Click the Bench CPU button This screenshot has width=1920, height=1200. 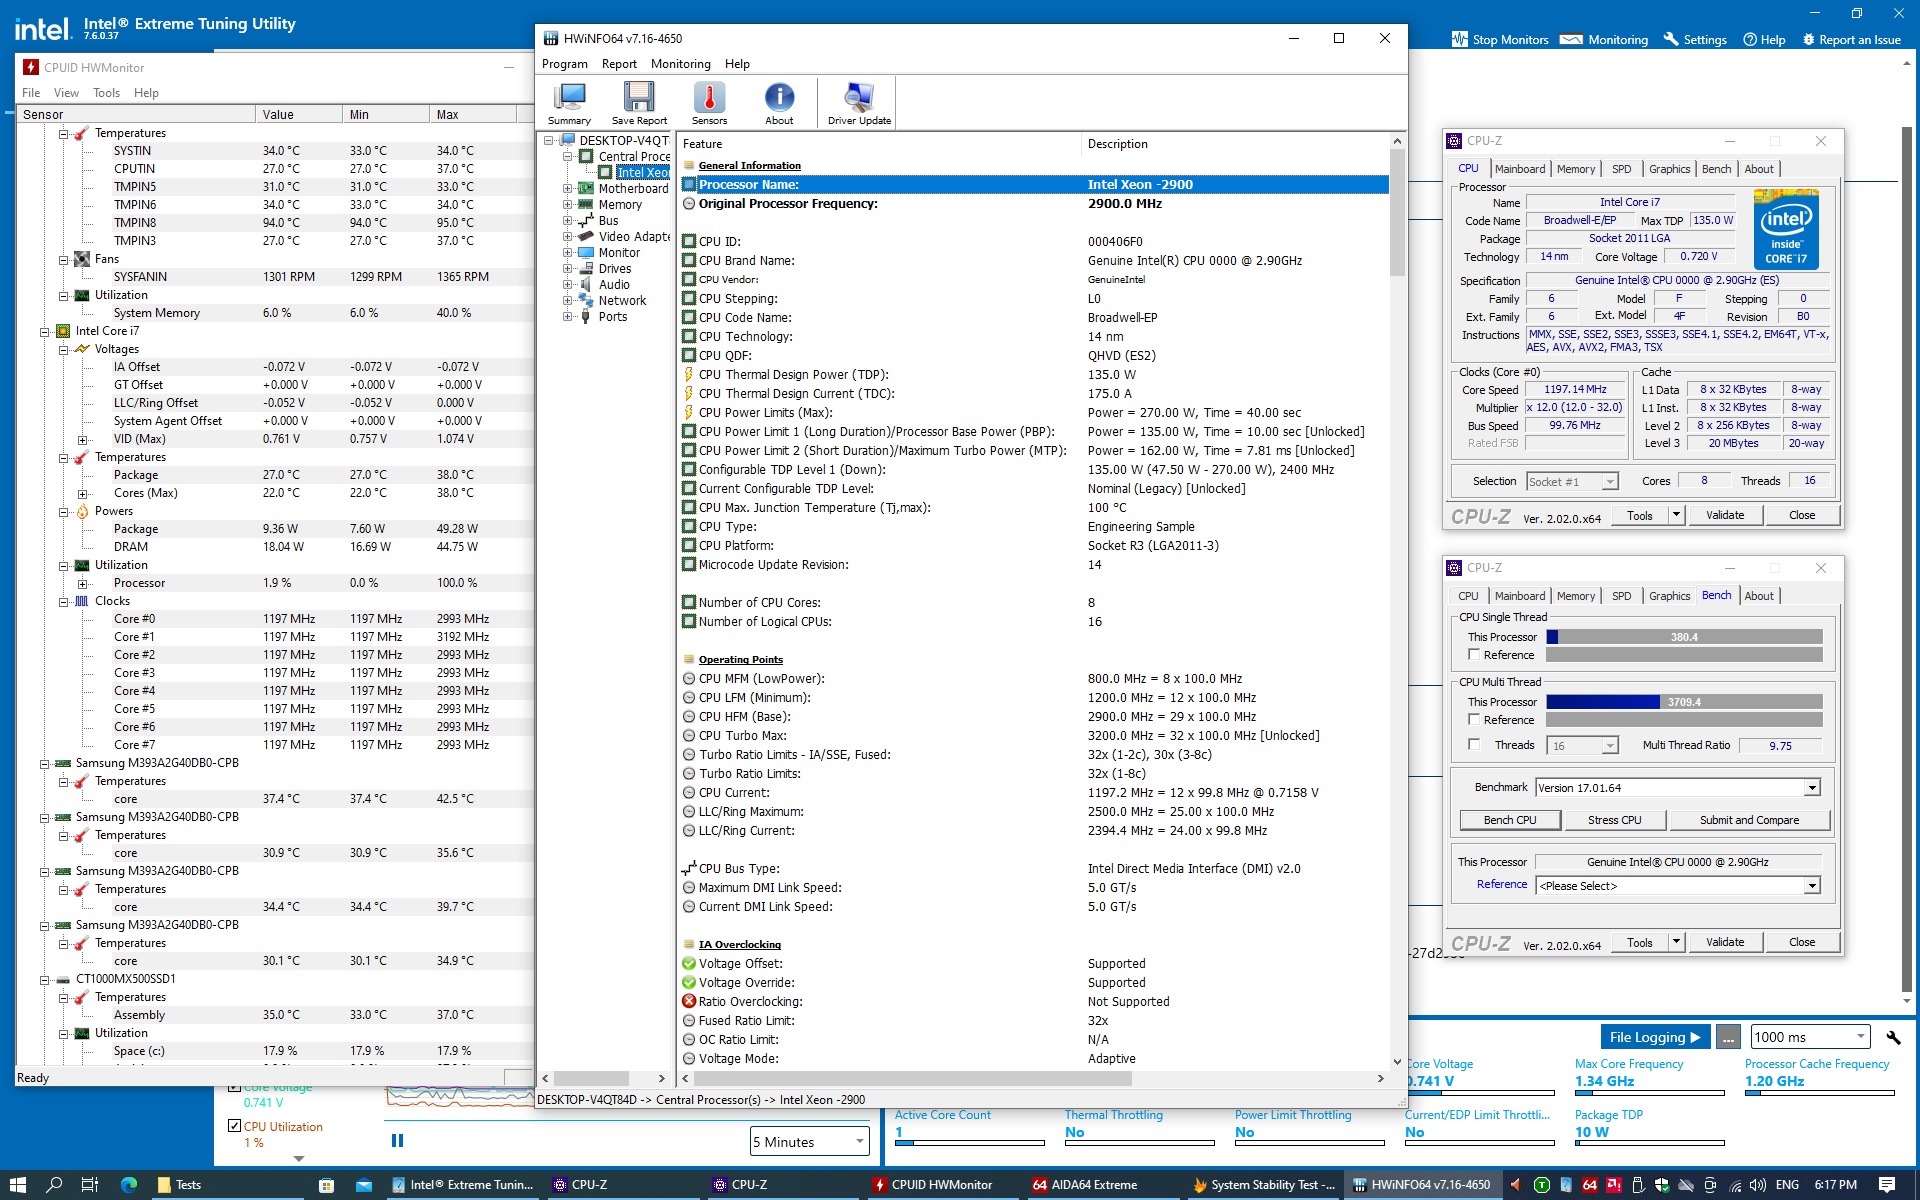1509,820
